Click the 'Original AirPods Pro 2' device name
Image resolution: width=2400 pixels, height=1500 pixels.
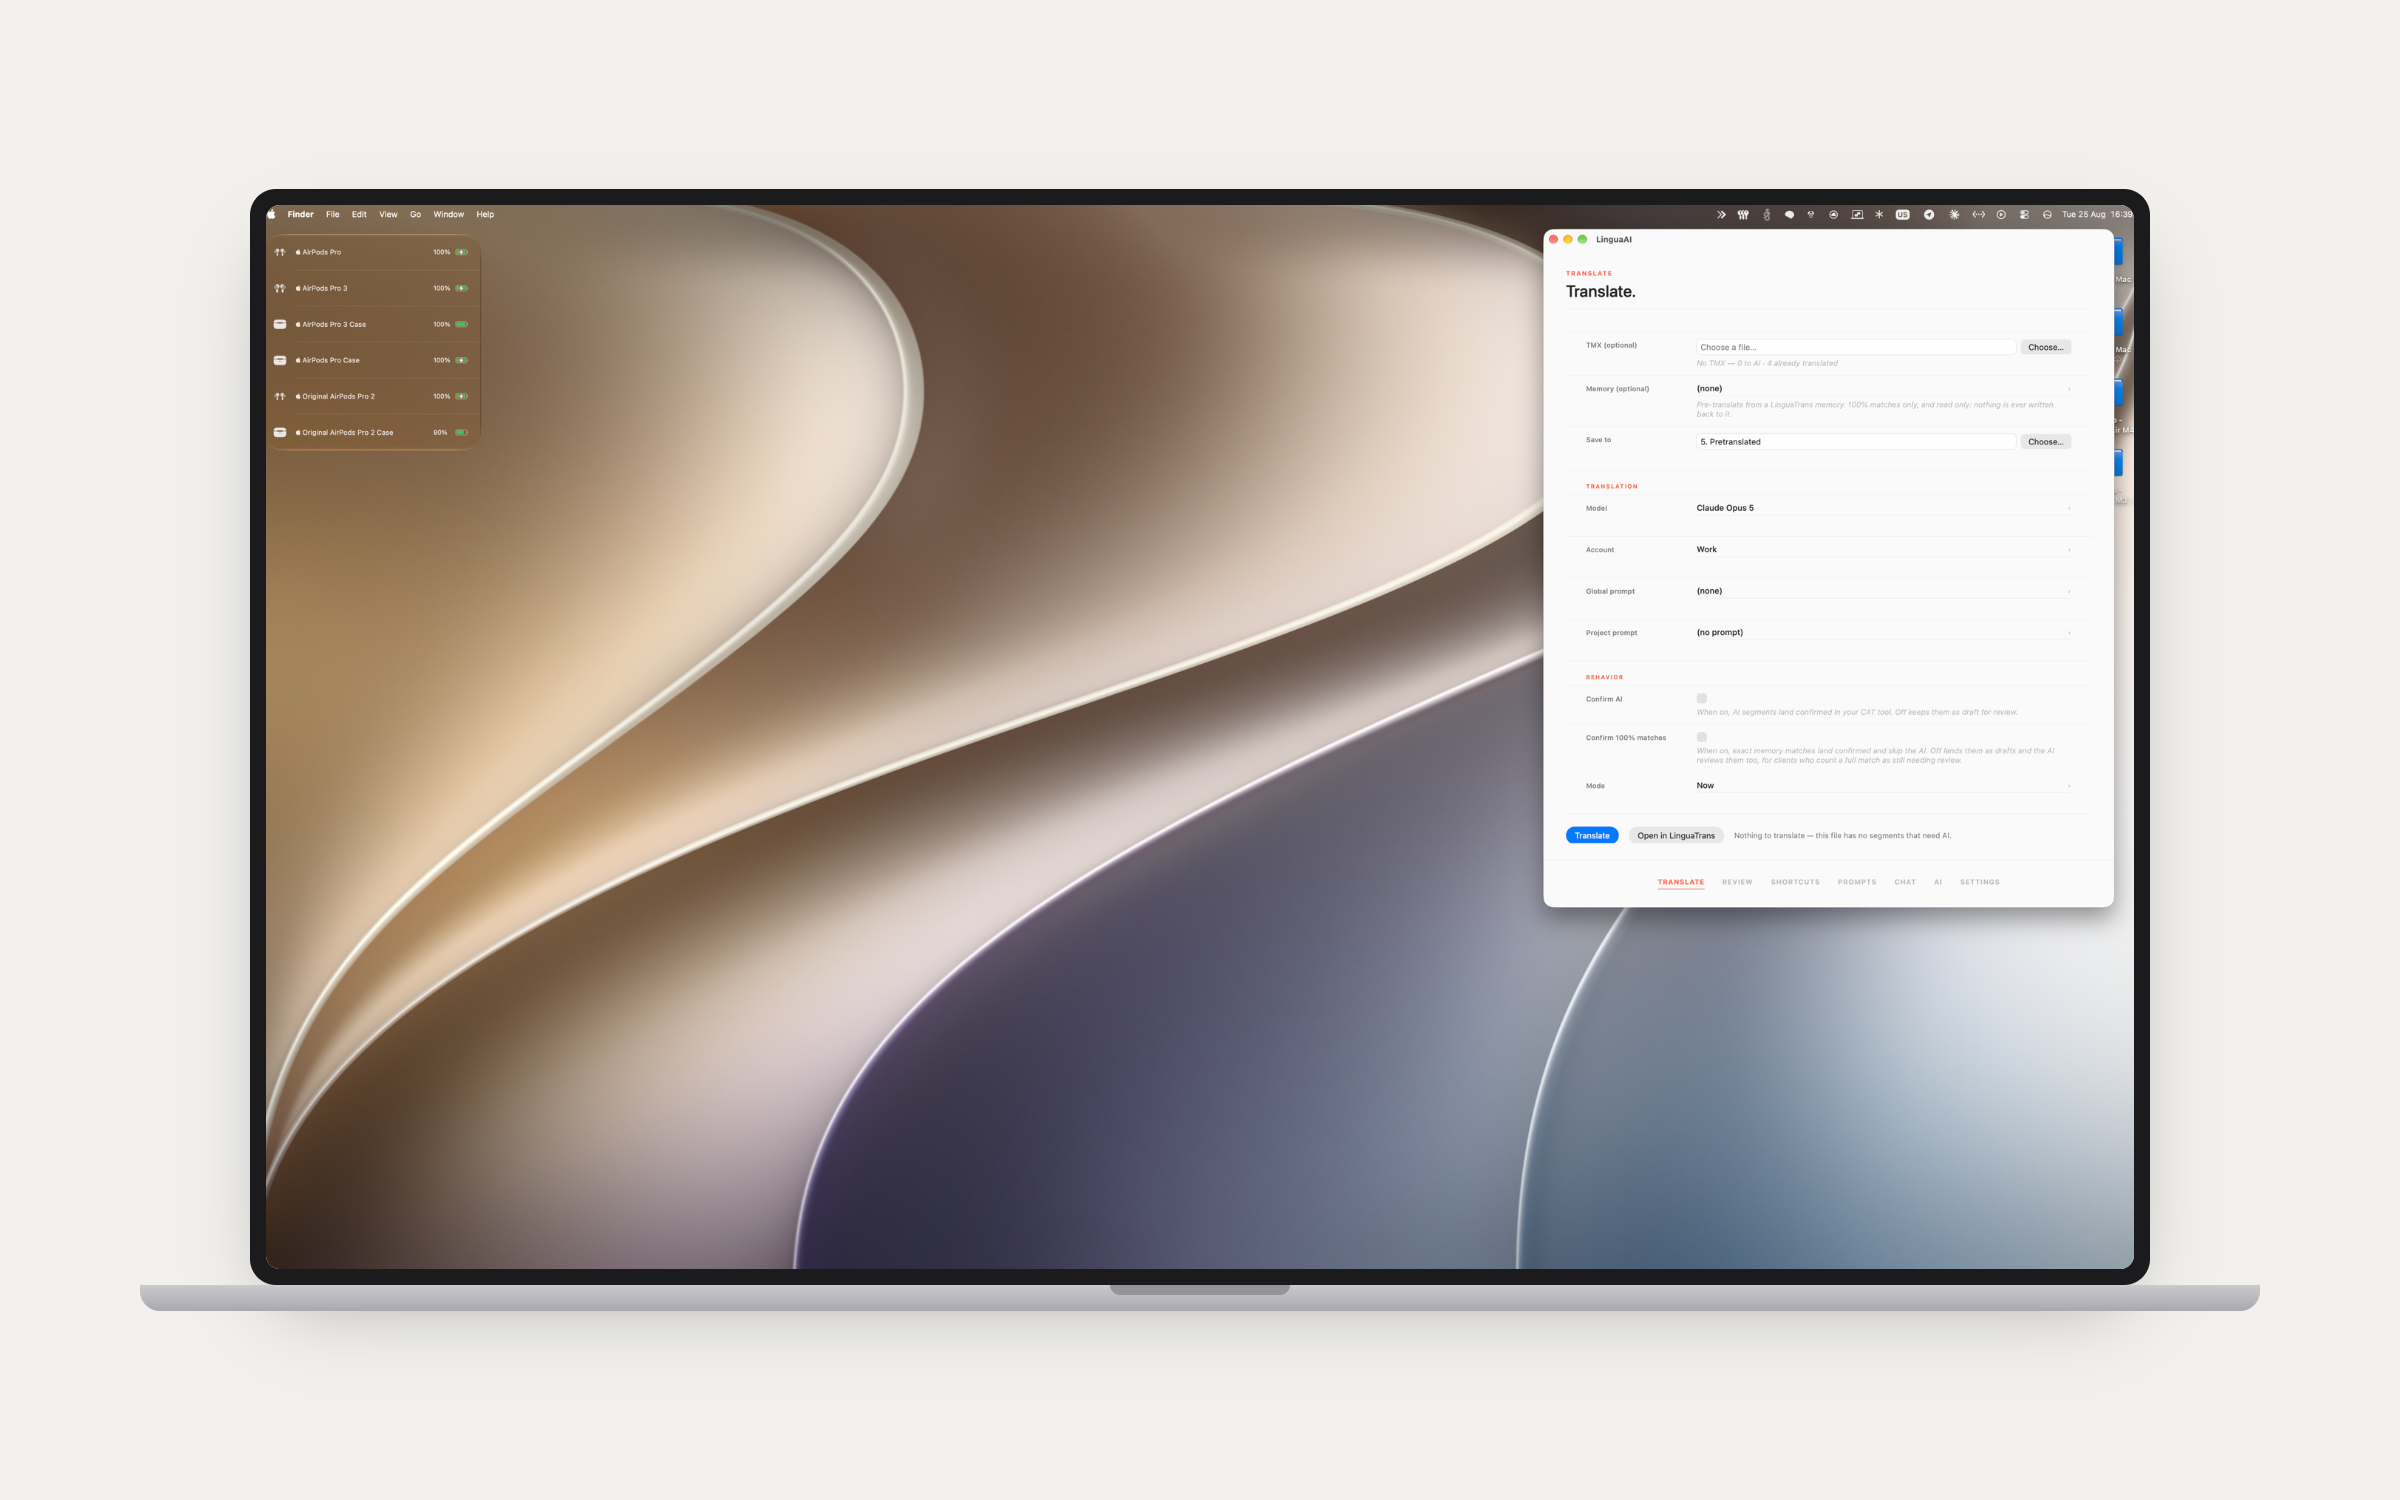coord(338,396)
